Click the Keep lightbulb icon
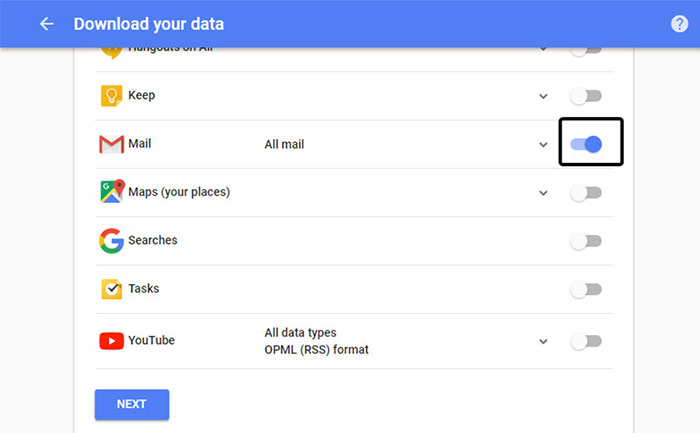The image size is (700, 433). pos(111,96)
